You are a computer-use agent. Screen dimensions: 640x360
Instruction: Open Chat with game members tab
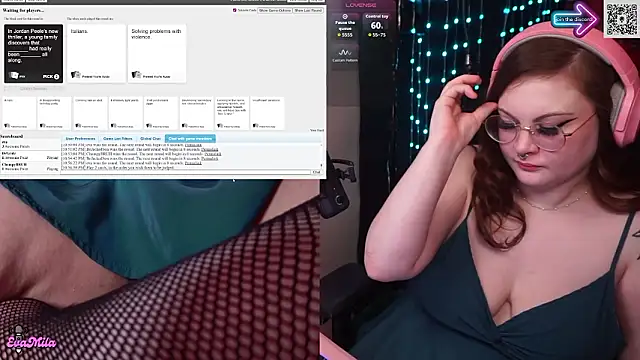click(190, 139)
